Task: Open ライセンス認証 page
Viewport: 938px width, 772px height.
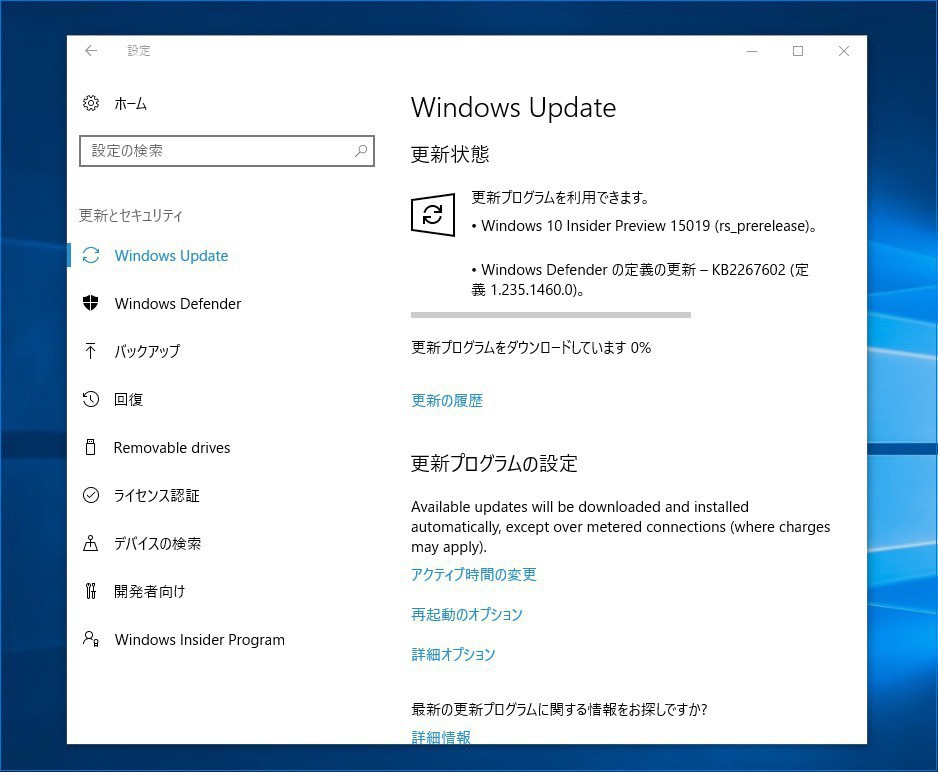Action: [156, 495]
